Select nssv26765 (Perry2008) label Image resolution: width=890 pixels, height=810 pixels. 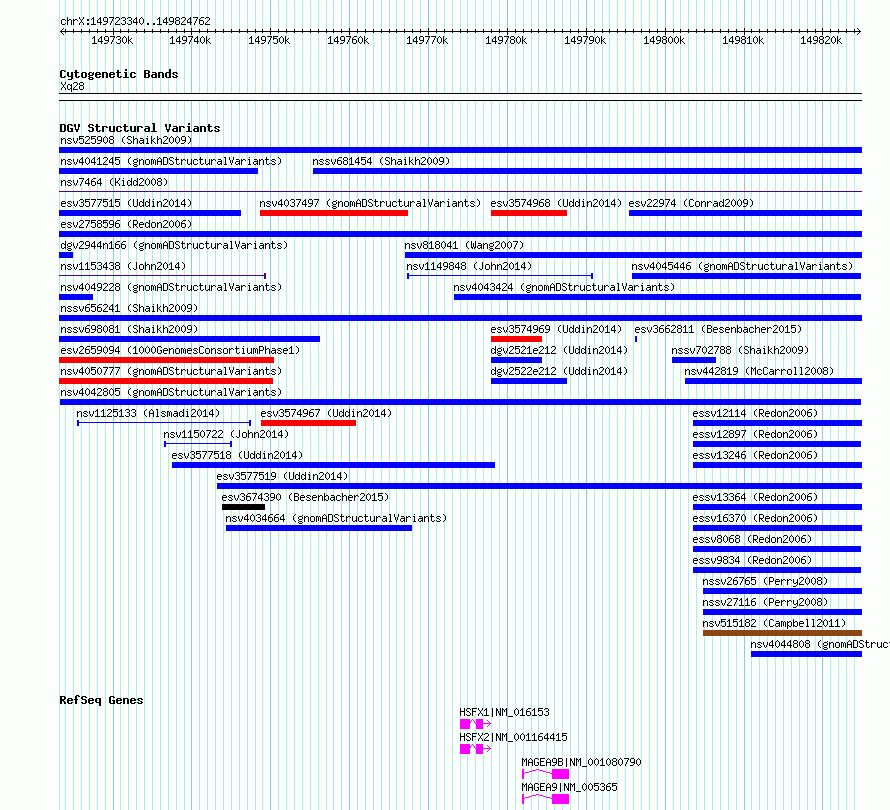[765, 581]
